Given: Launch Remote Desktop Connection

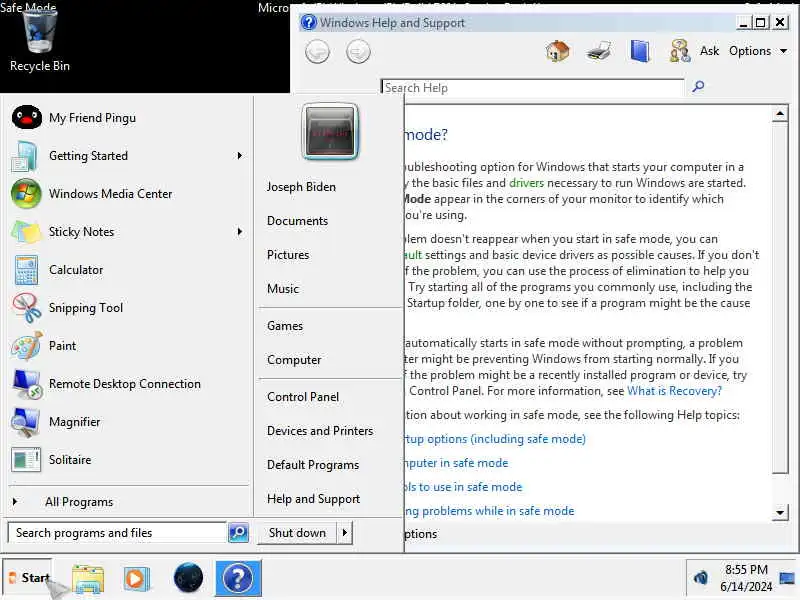Looking at the screenshot, I should click(128, 384).
